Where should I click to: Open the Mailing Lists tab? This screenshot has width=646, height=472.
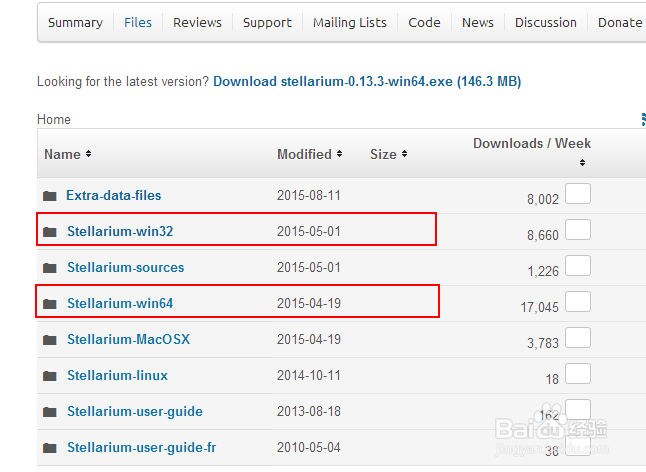(350, 23)
